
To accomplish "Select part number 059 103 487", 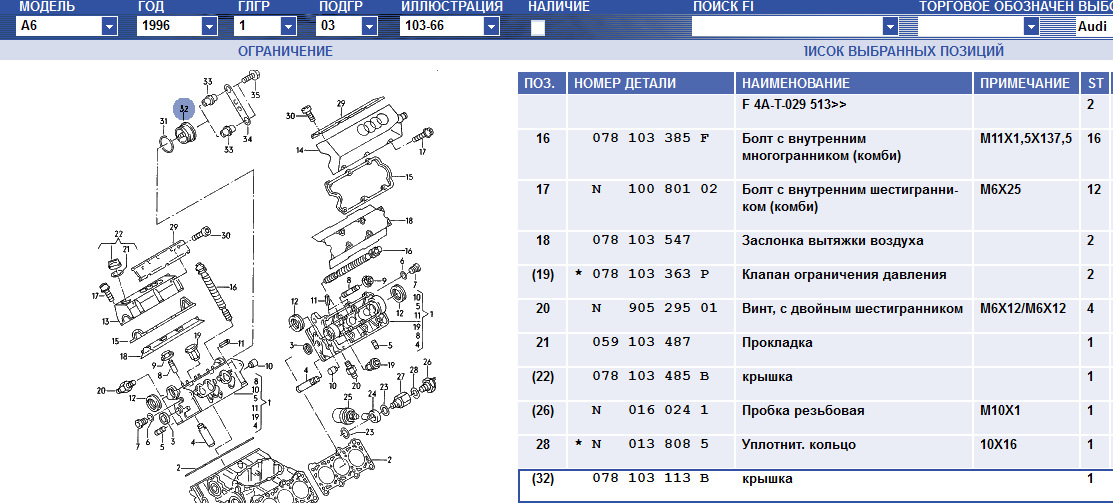I will (641, 343).
